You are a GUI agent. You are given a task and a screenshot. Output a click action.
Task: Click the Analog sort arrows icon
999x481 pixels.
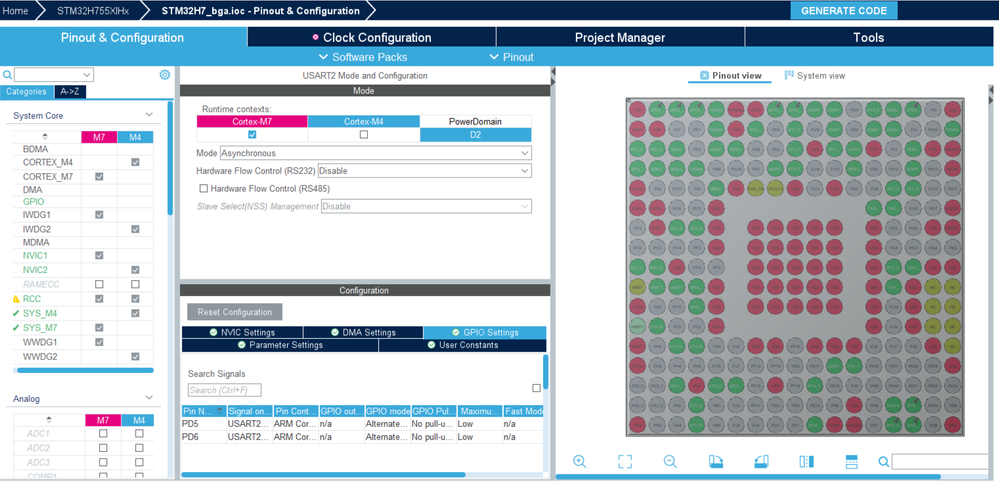pyautogui.click(x=49, y=420)
